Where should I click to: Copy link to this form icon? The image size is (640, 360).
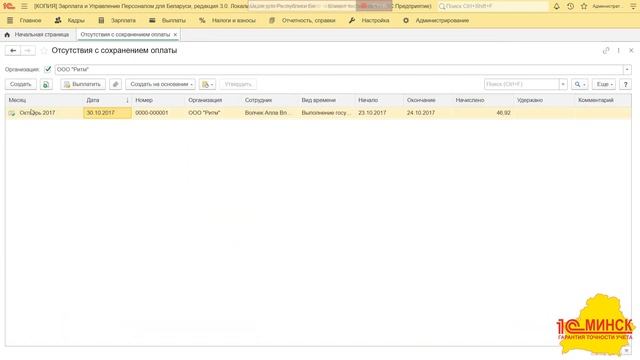[x=606, y=51]
